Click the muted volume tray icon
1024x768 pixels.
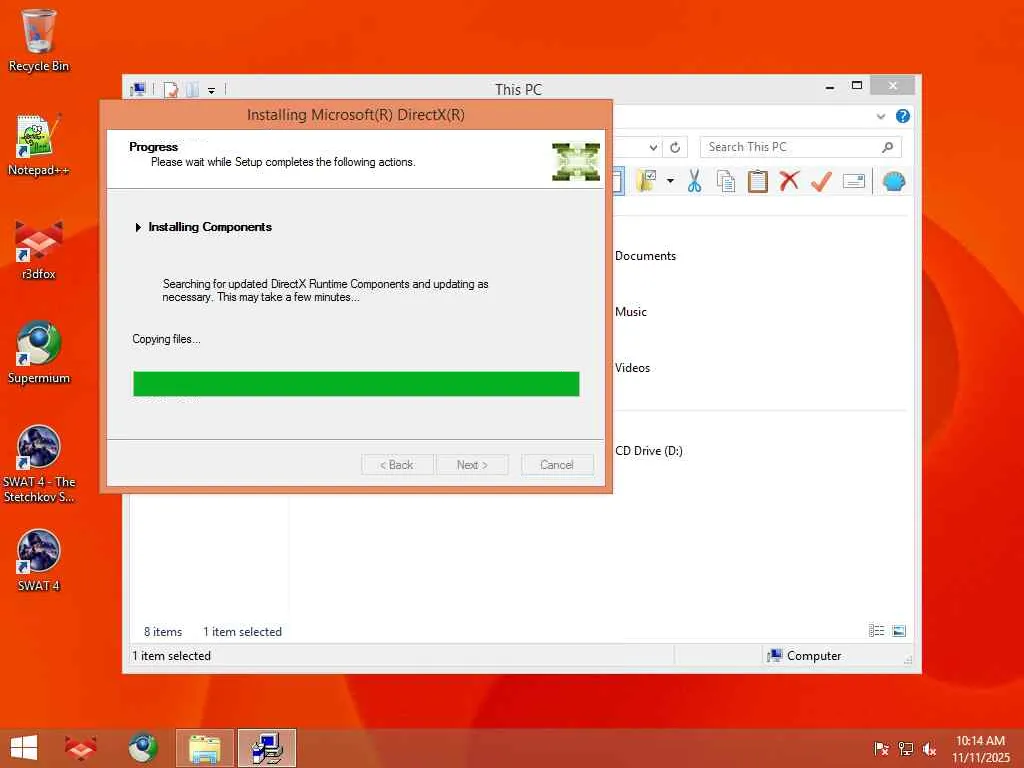pyautogui.click(x=929, y=749)
